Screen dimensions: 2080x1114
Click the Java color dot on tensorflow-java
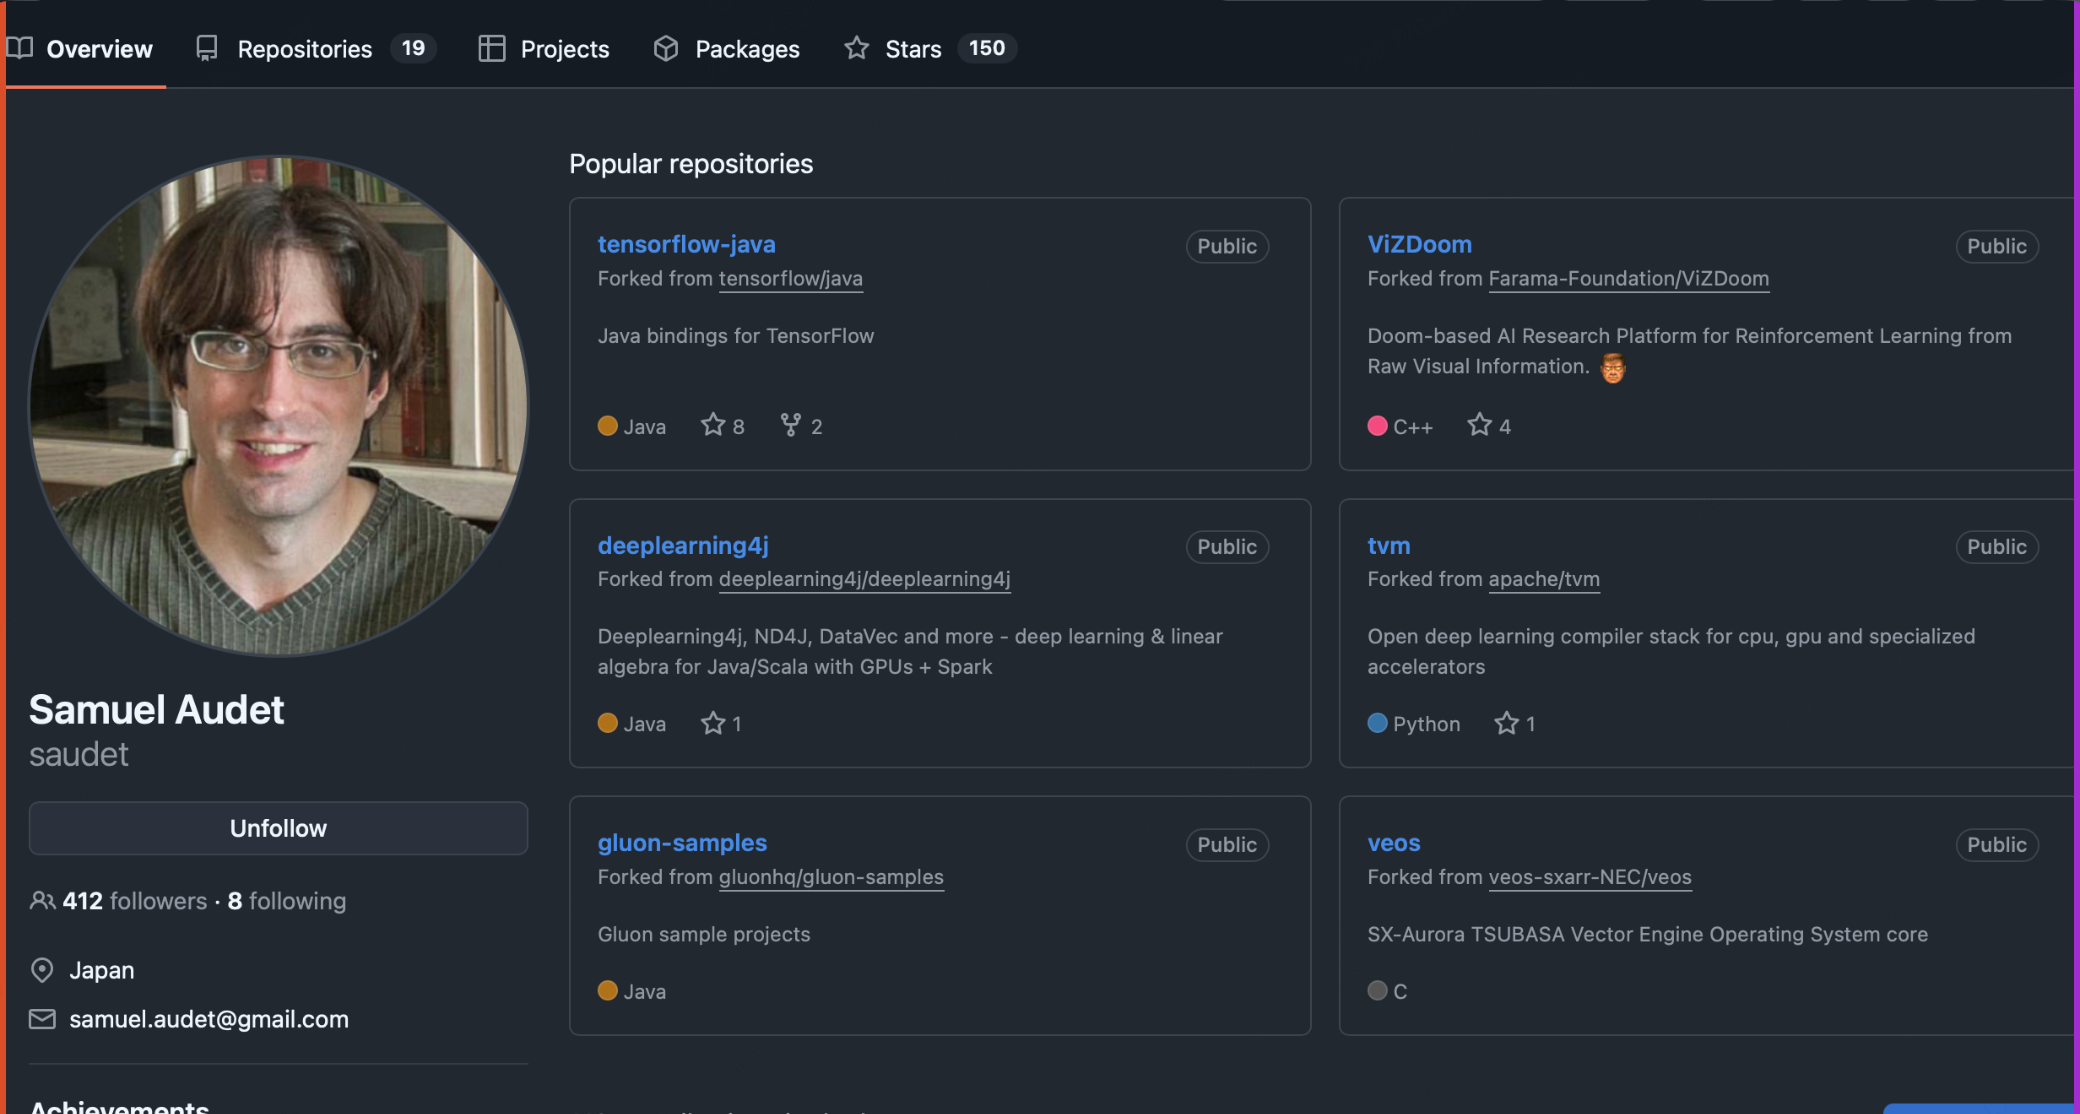tap(607, 425)
